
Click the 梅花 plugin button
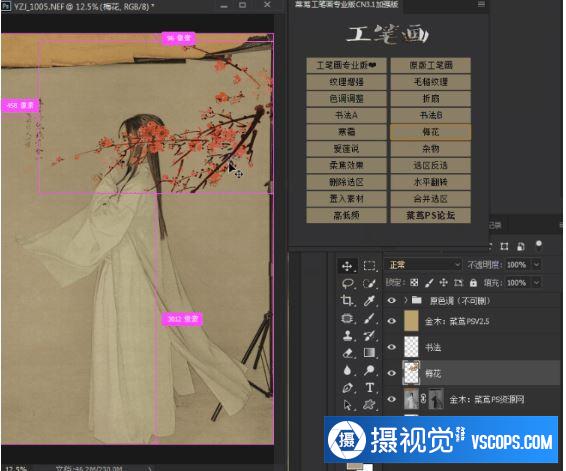pyautogui.click(x=431, y=132)
